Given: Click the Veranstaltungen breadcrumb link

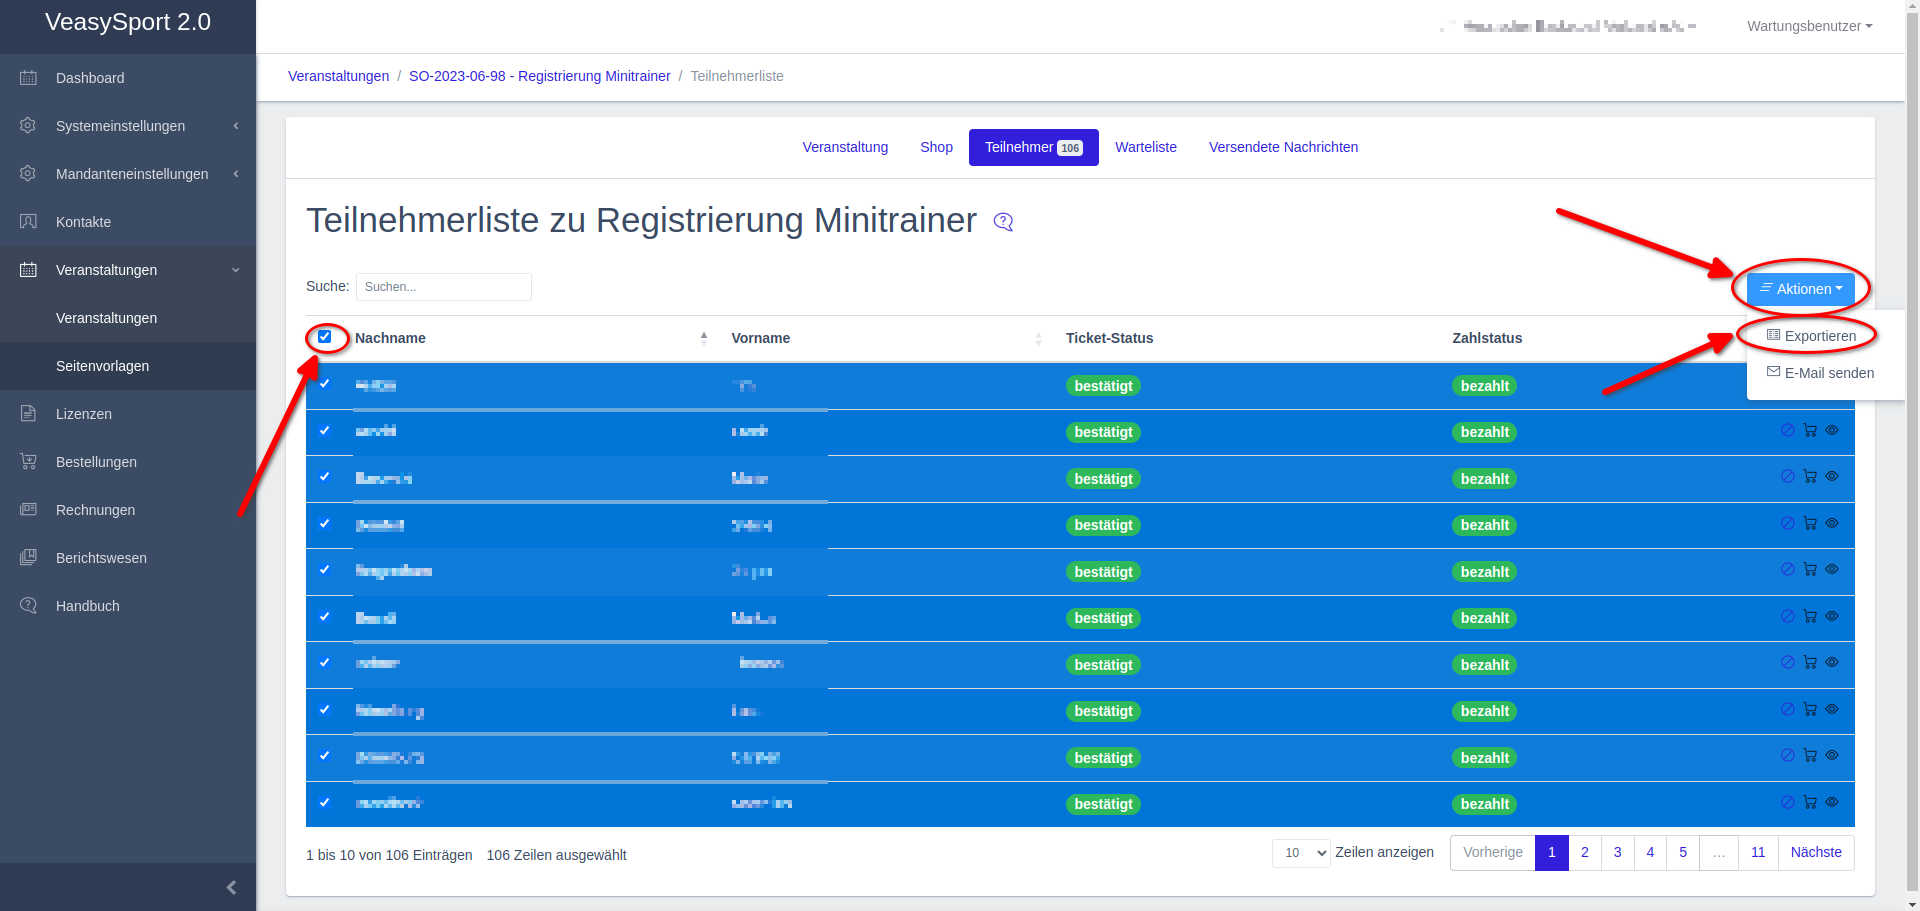Looking at the screenshot, I should 338,76.
